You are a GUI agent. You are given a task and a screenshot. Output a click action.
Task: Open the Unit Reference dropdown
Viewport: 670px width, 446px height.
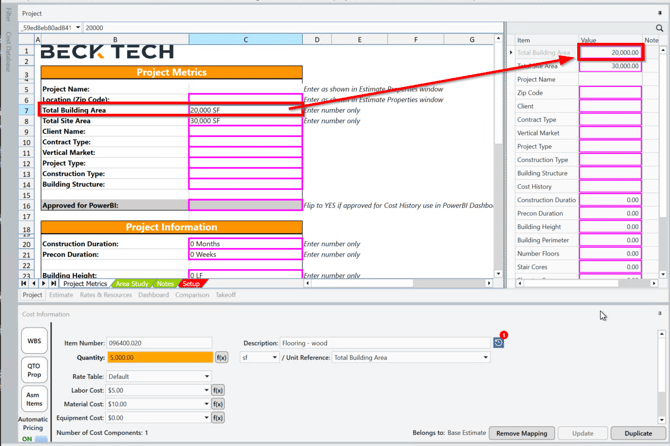click(486, 357)
